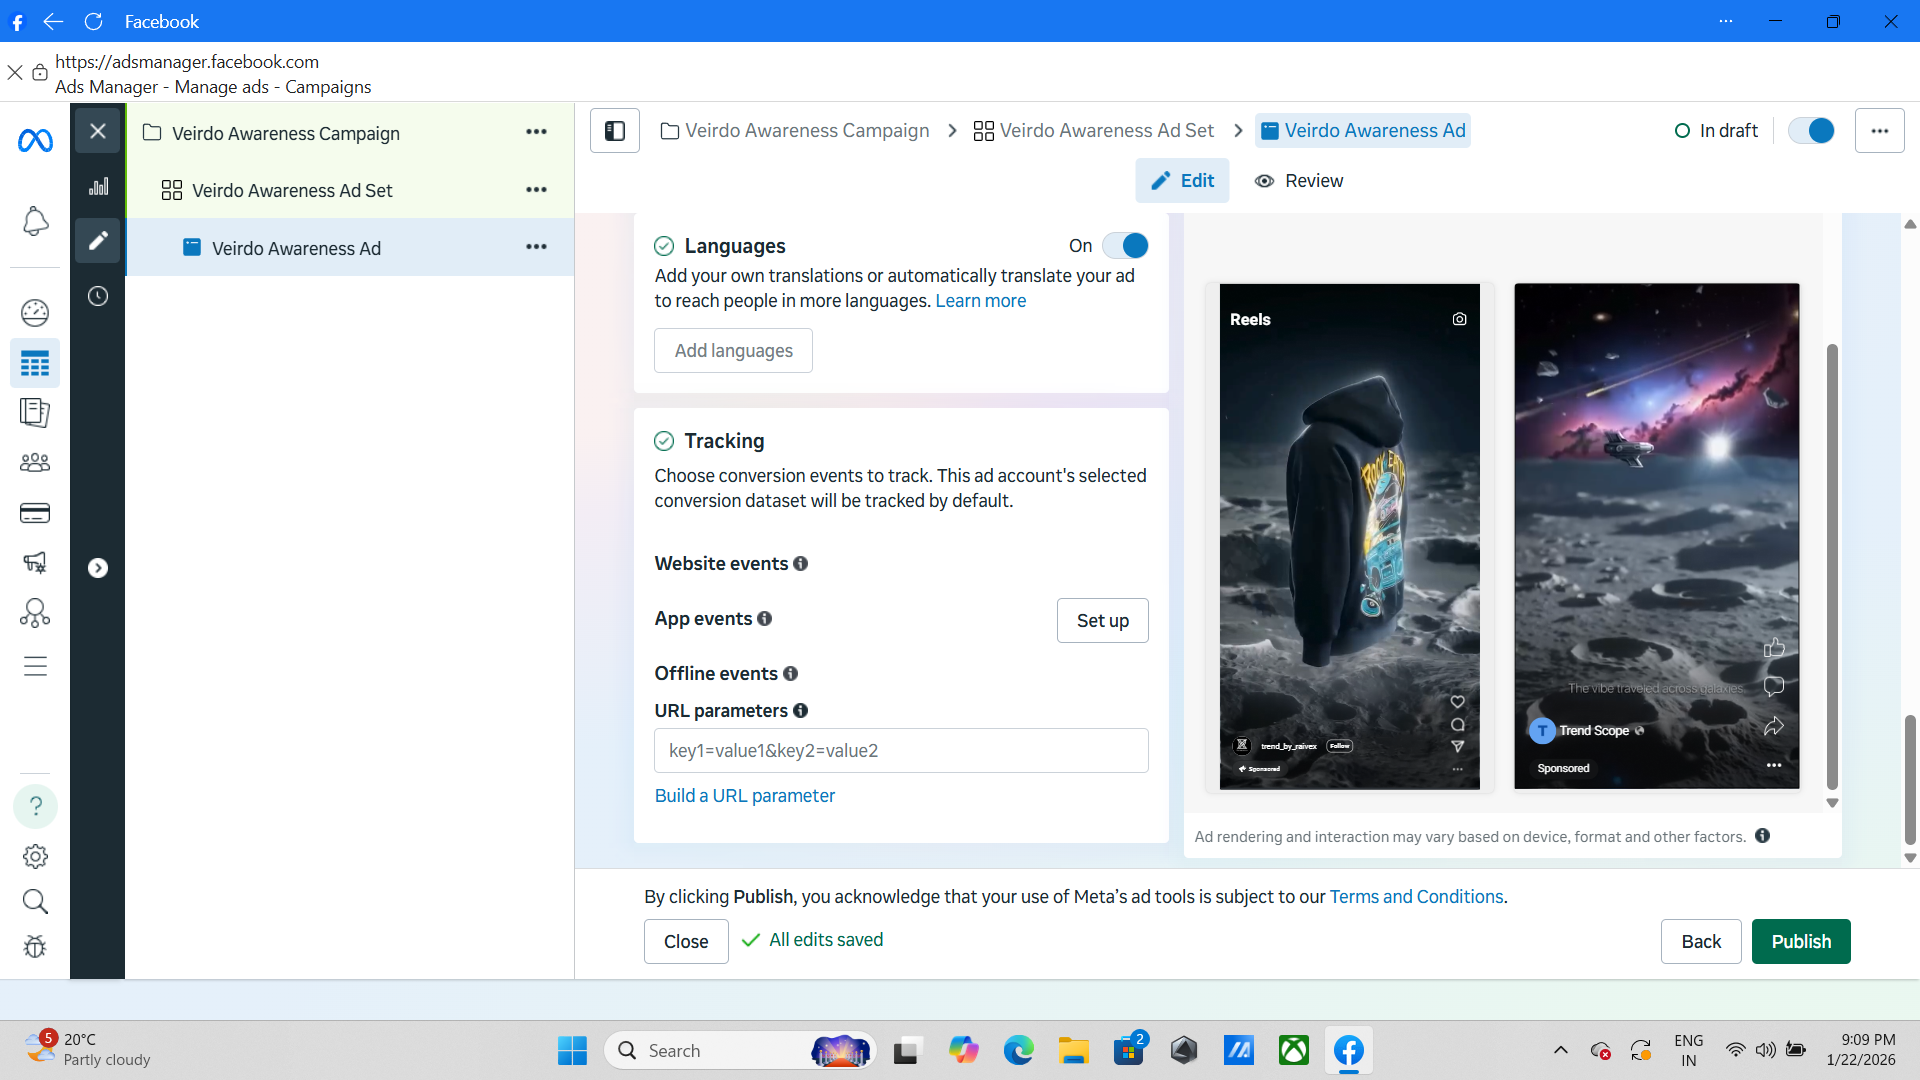
Task: Open Help question mark icon
Action: [35, 806]
